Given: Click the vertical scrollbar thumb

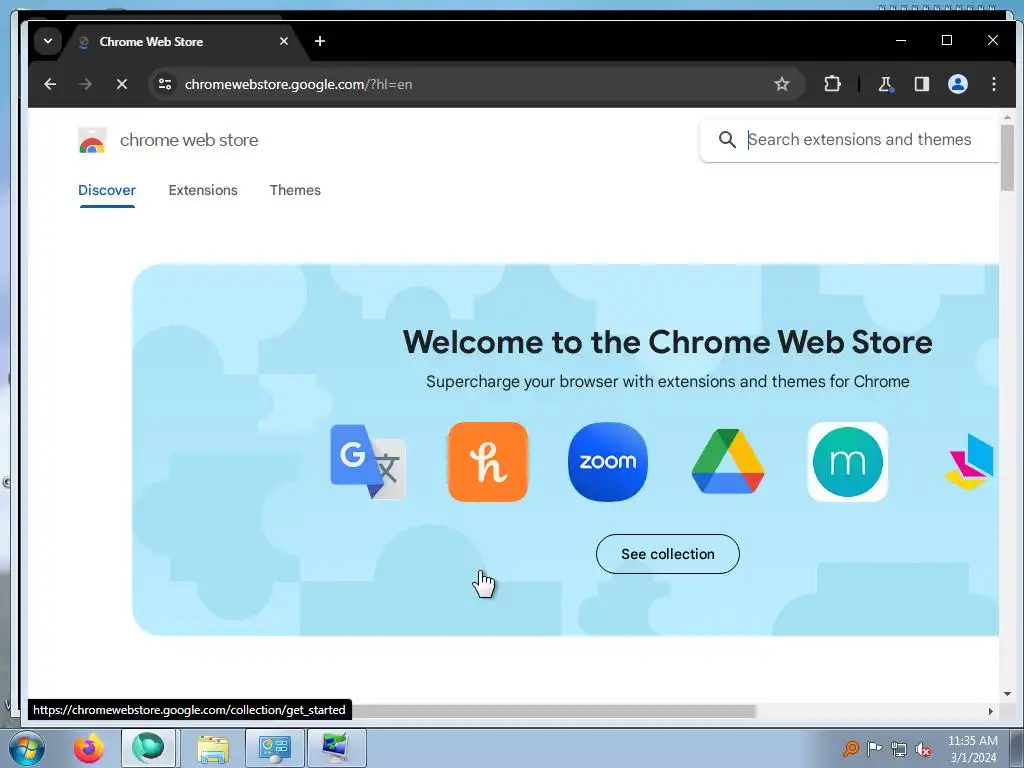Looking at the screenshot, I should pos(1007,158).
